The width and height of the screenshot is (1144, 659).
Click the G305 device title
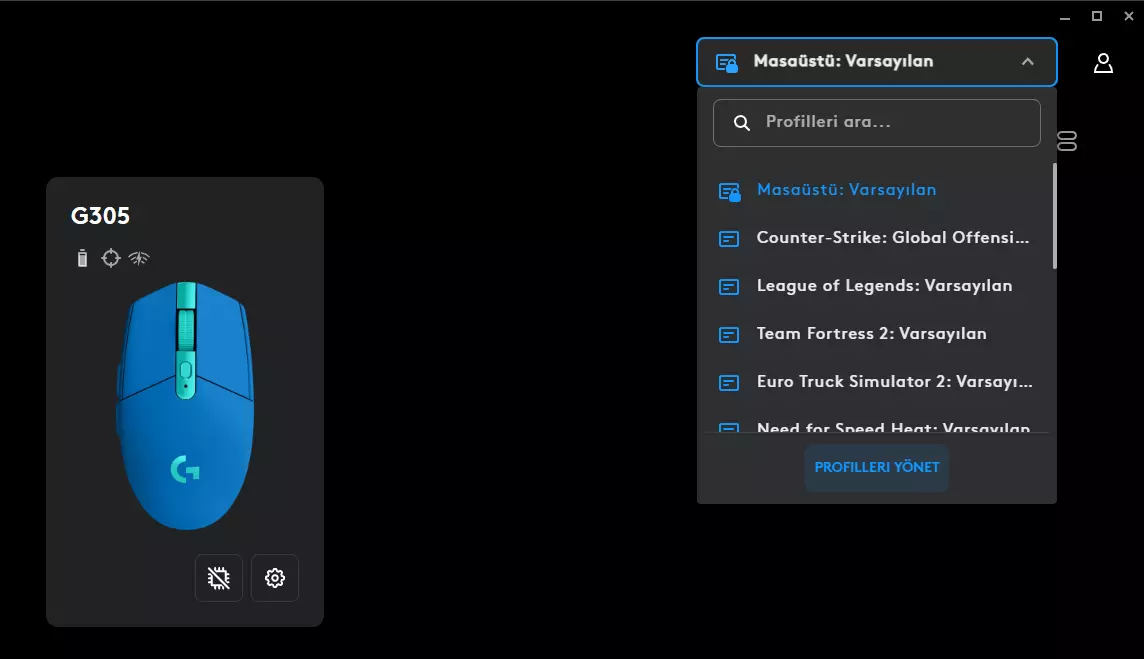pyautogui.click(x=100, y=216)
